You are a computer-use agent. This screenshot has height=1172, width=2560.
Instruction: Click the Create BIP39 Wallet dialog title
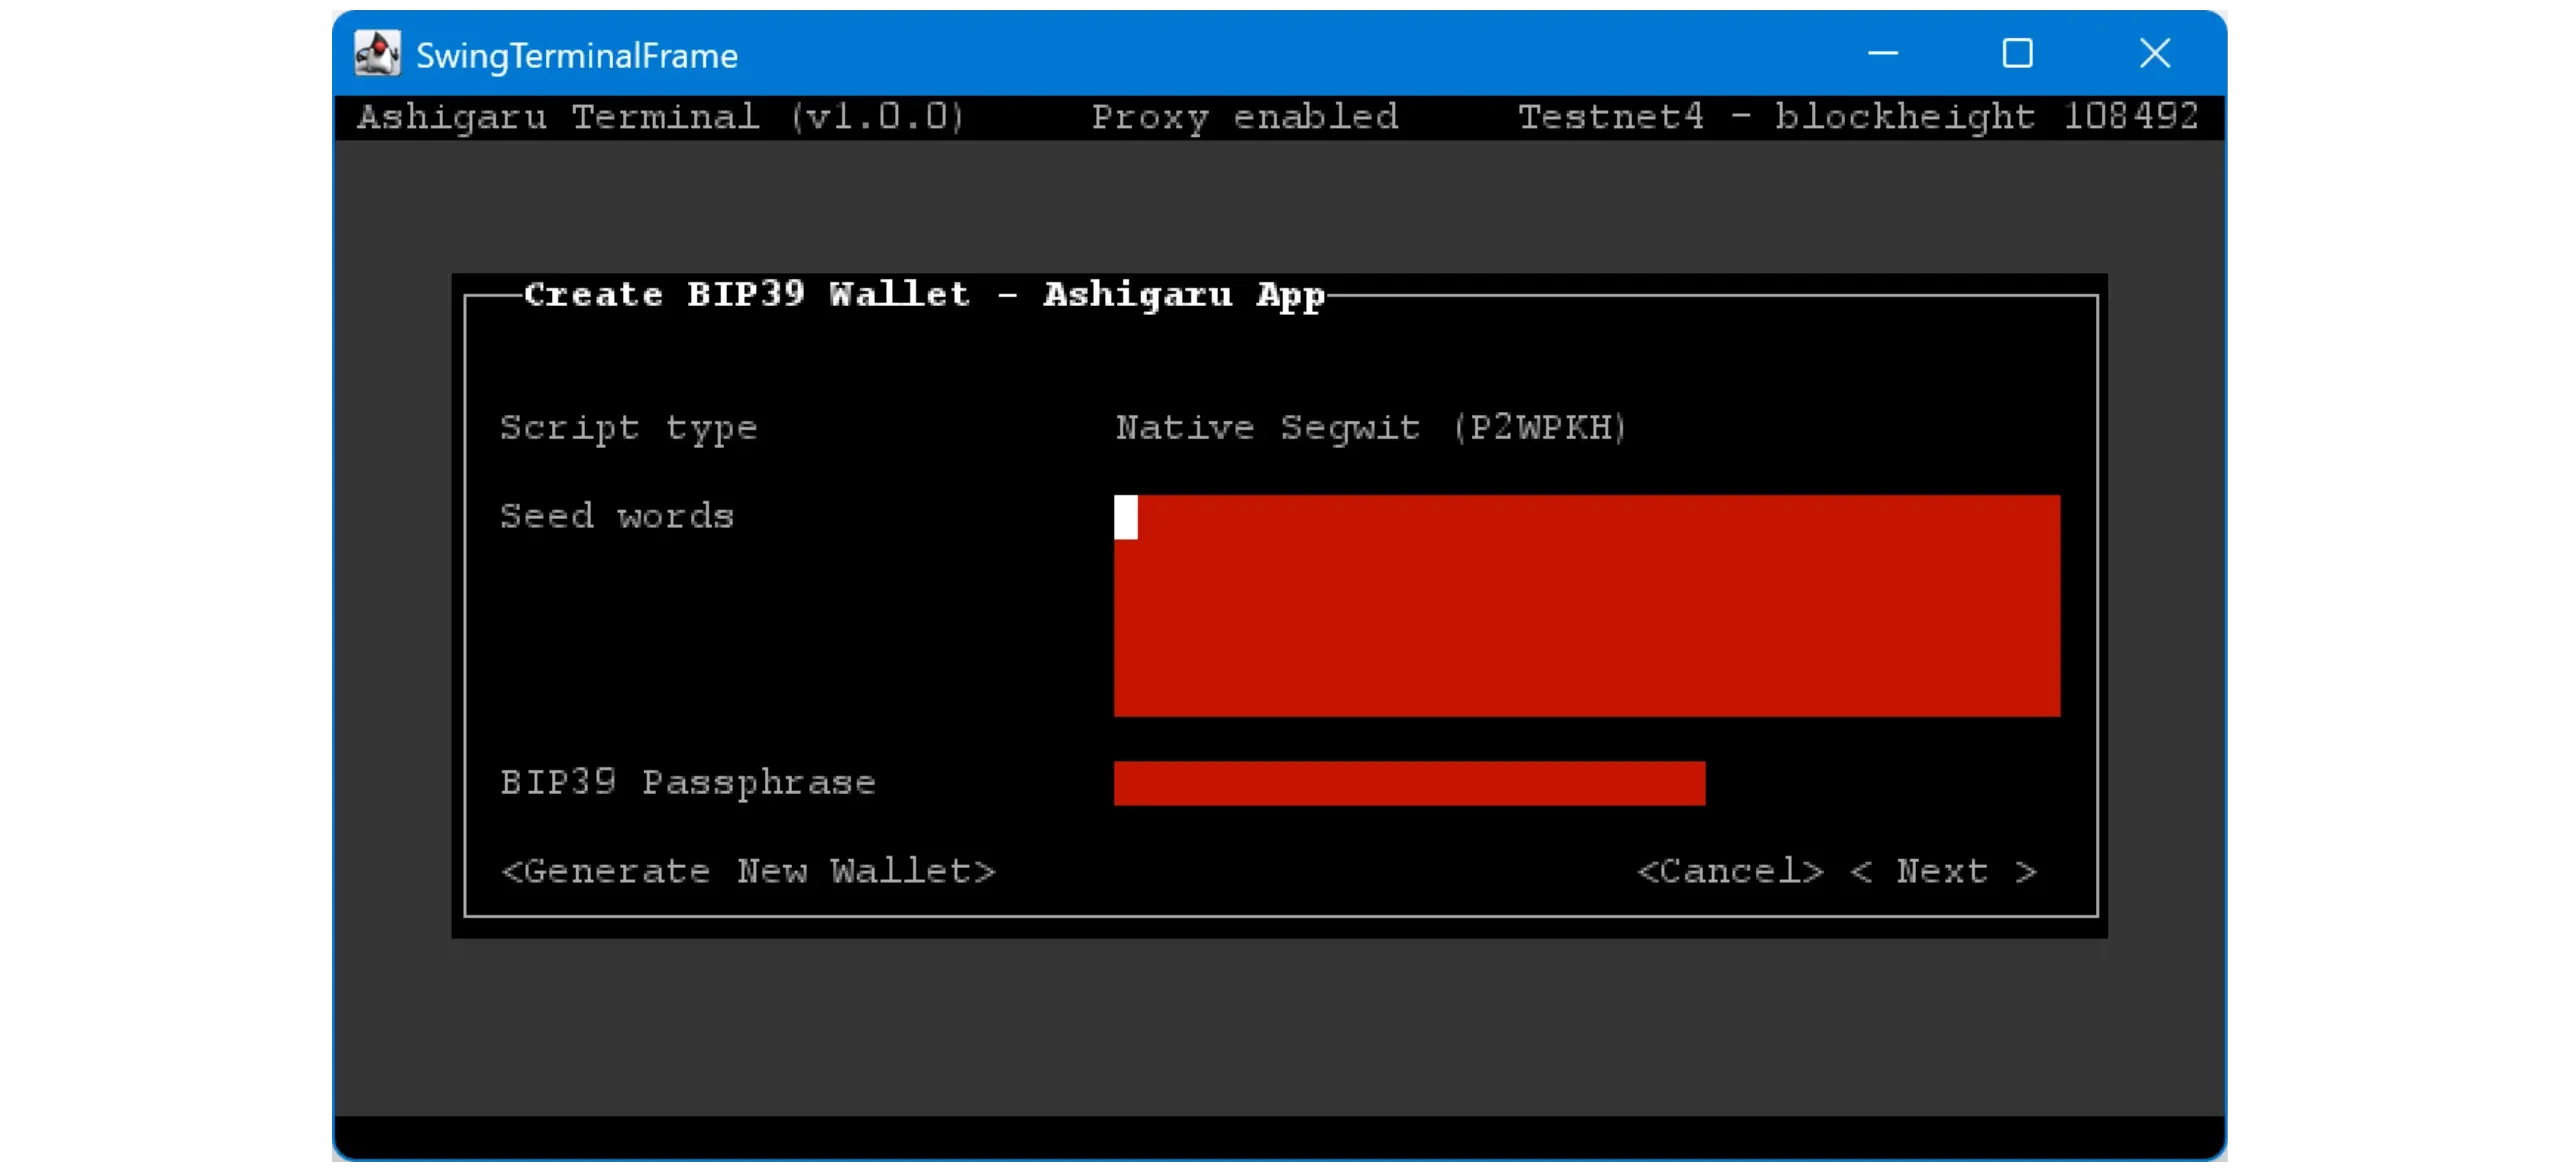(924, 295)
